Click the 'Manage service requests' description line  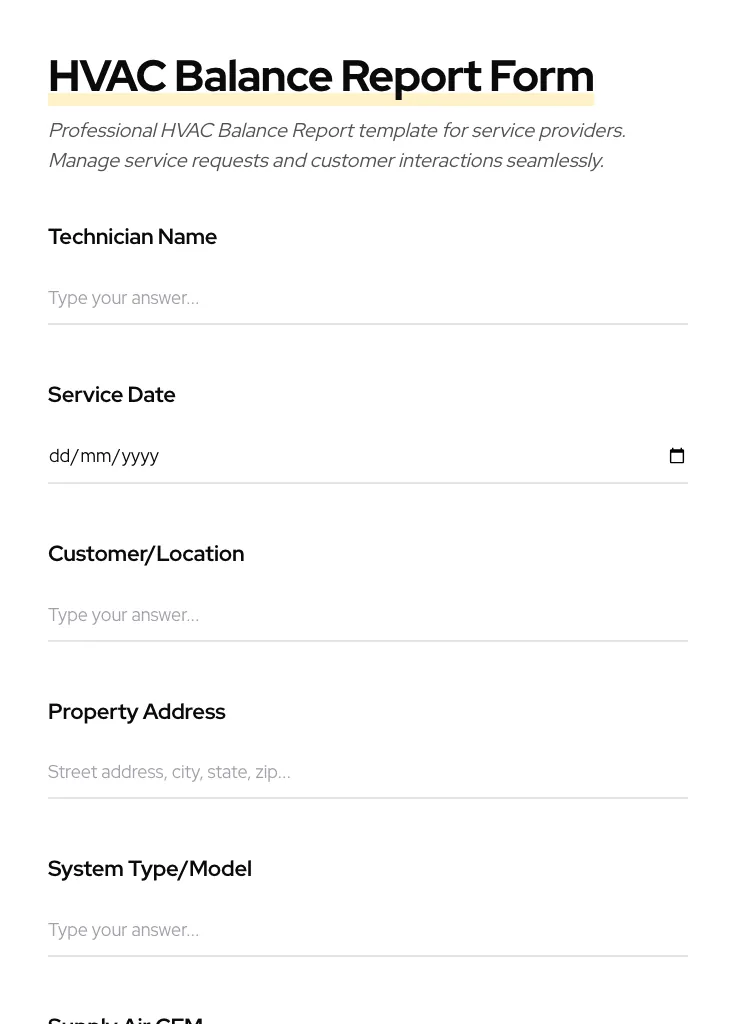coord(325,161)
